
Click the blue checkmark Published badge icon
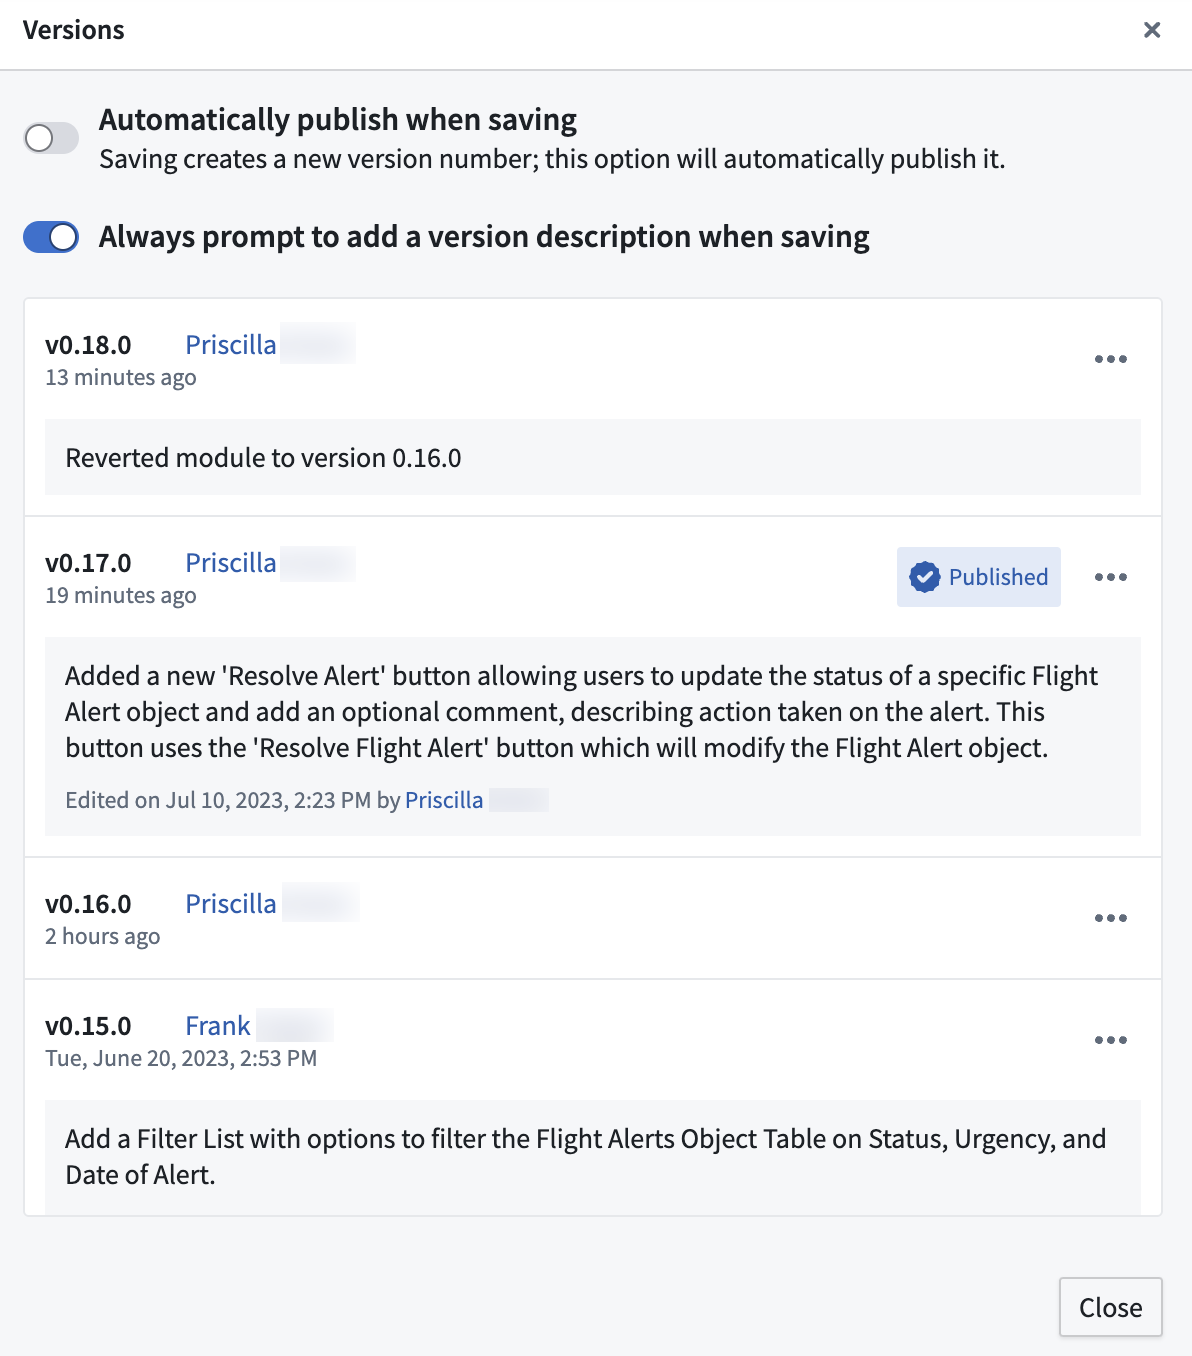pos(925,577)
